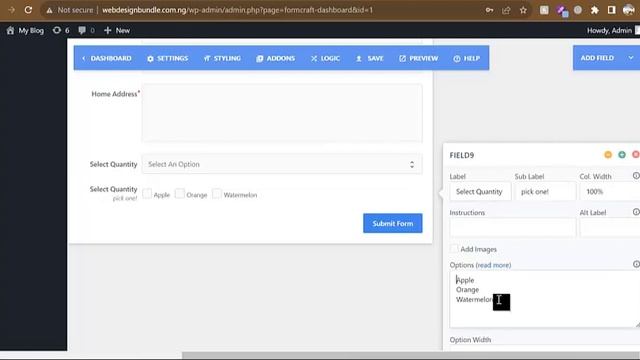Expand the Add Field dropdown arrow

coord(631,58)
